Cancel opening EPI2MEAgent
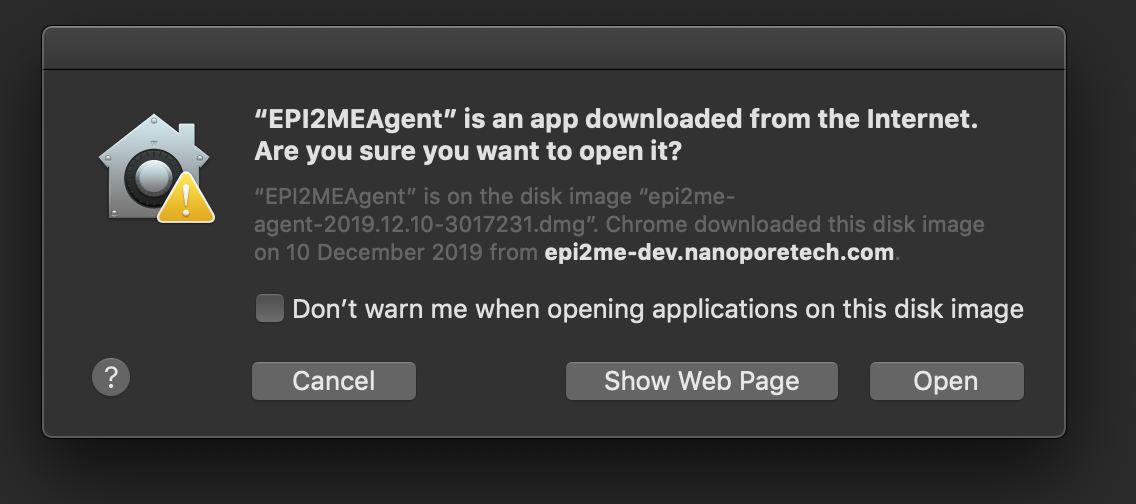This screenshot has height=504, width=1136. [334, 381]
